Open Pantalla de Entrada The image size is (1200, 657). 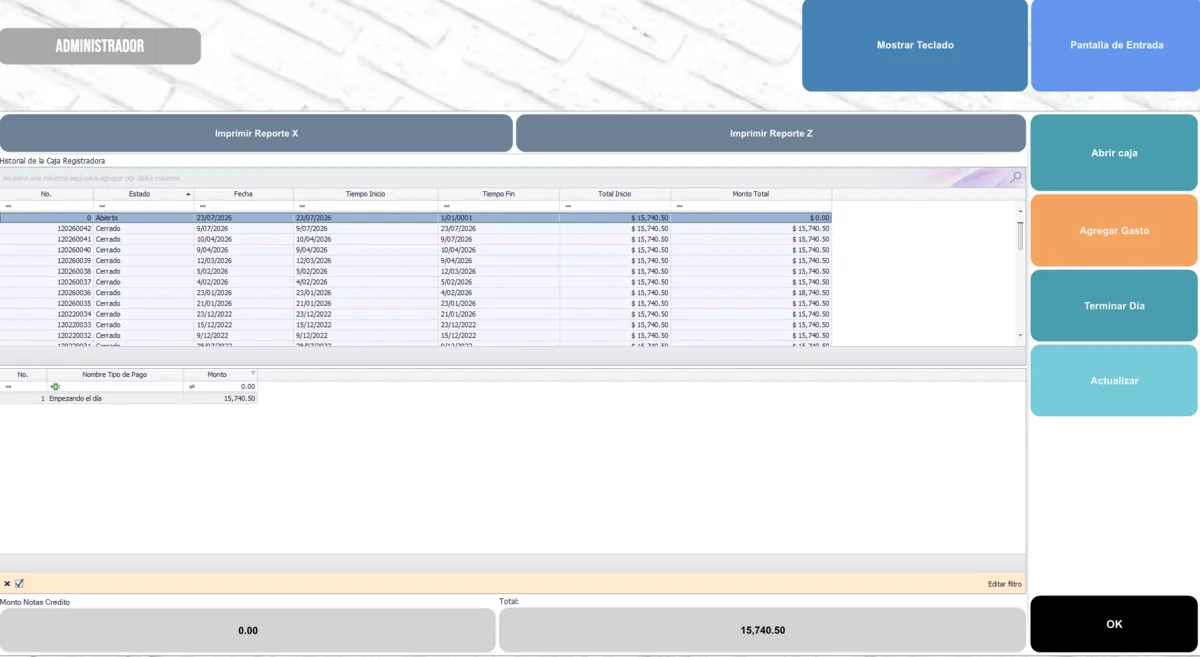tap(1116, 45)
